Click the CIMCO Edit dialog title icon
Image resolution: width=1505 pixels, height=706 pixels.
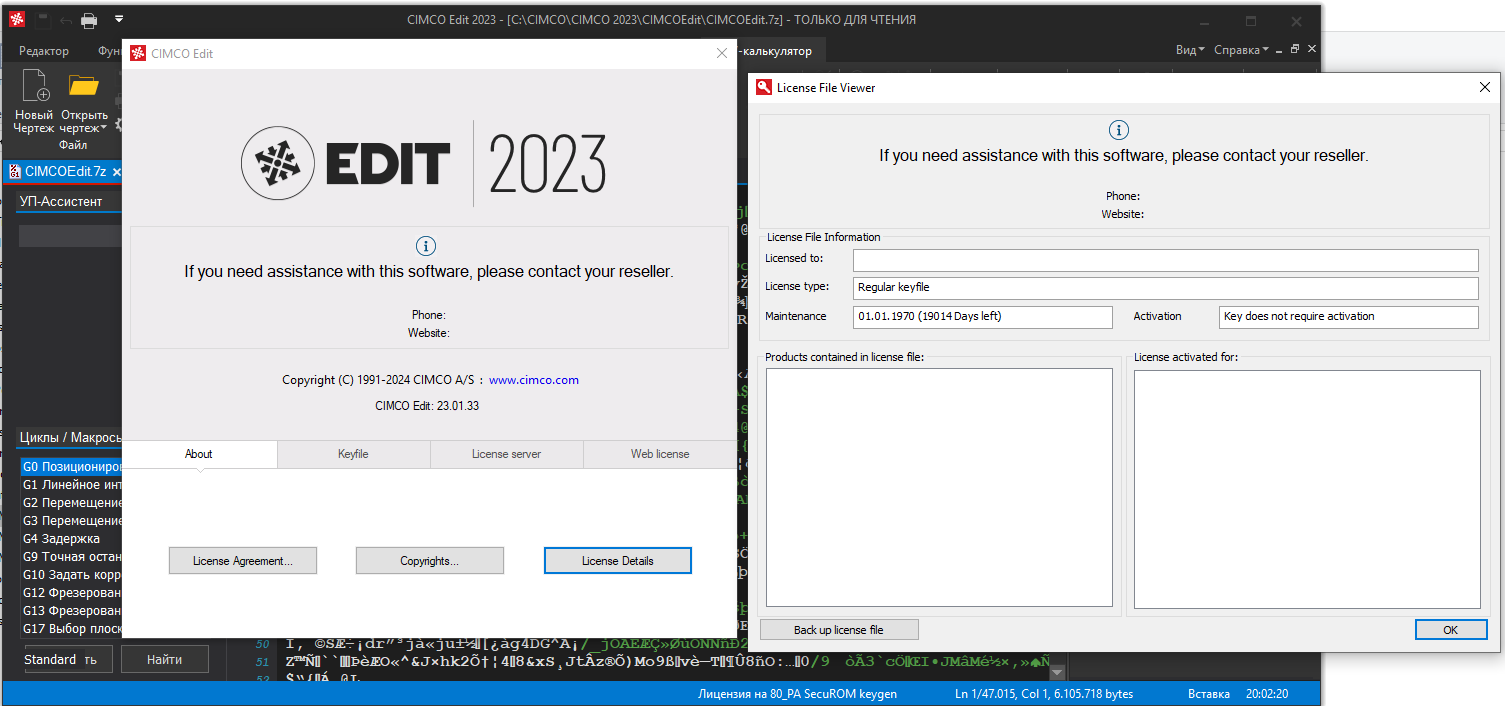pyautogui.click(x=138, y=54)
